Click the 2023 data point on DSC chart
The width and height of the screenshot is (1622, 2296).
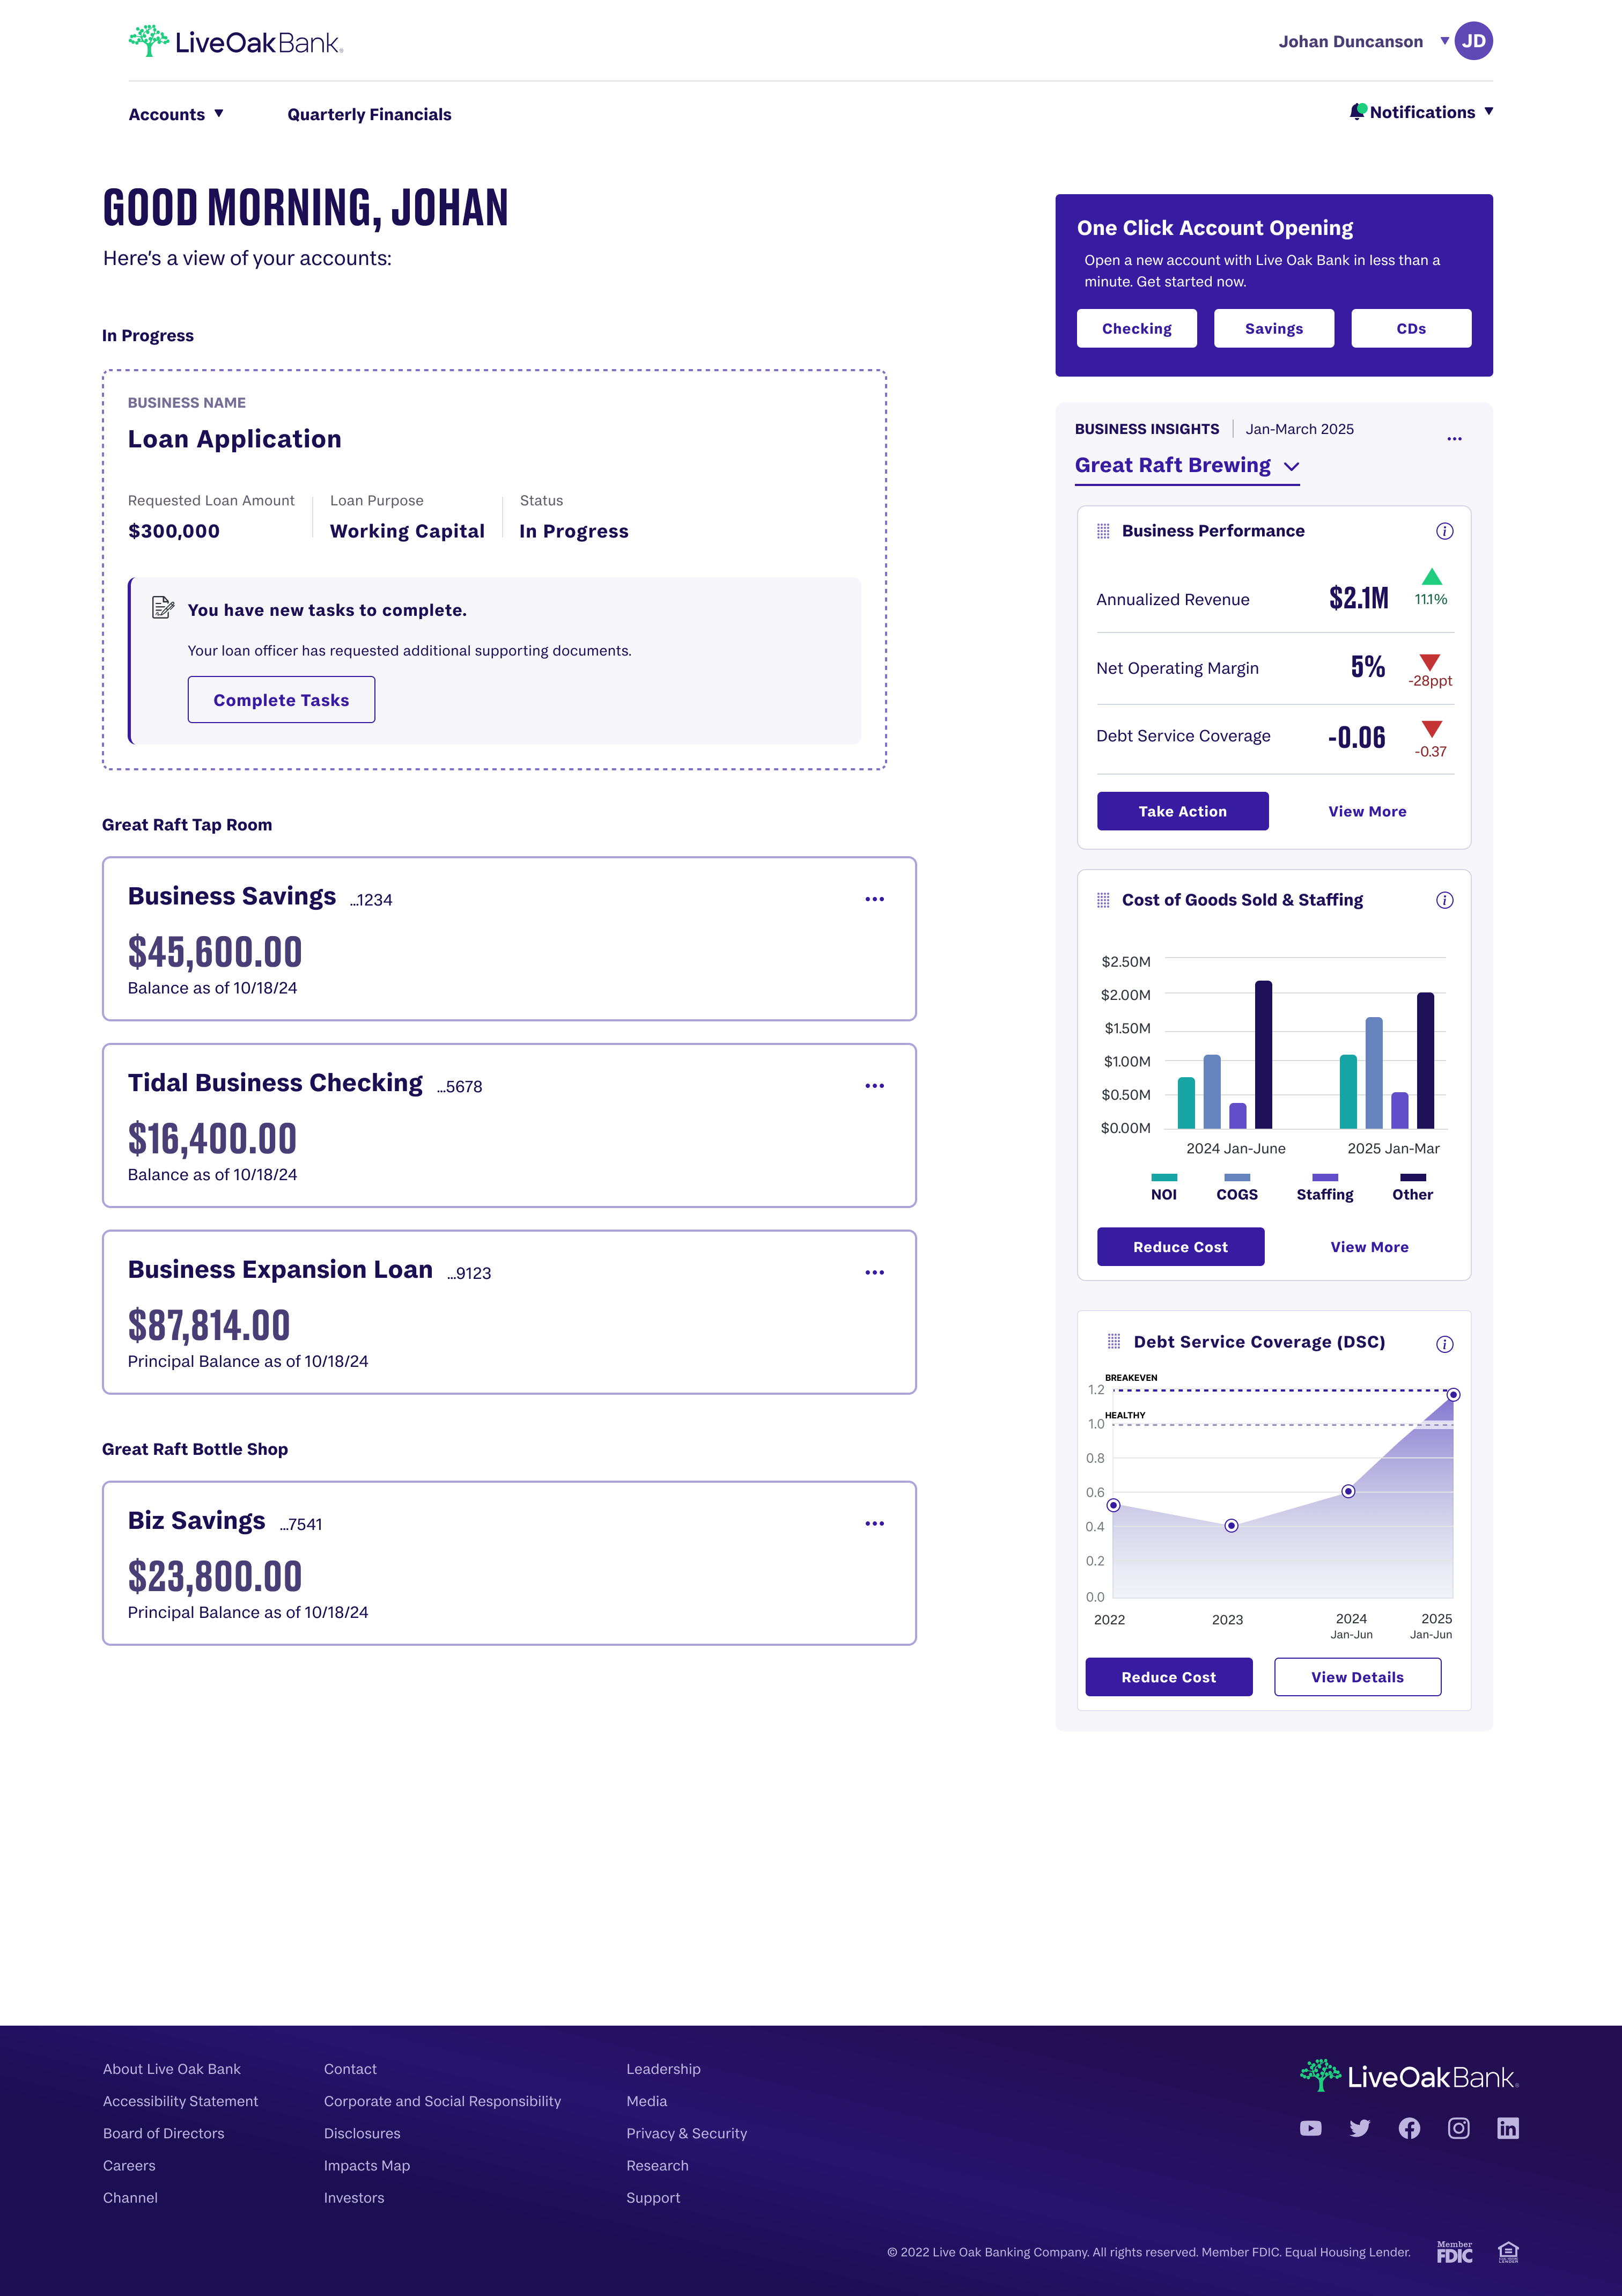point(1231,1525)
